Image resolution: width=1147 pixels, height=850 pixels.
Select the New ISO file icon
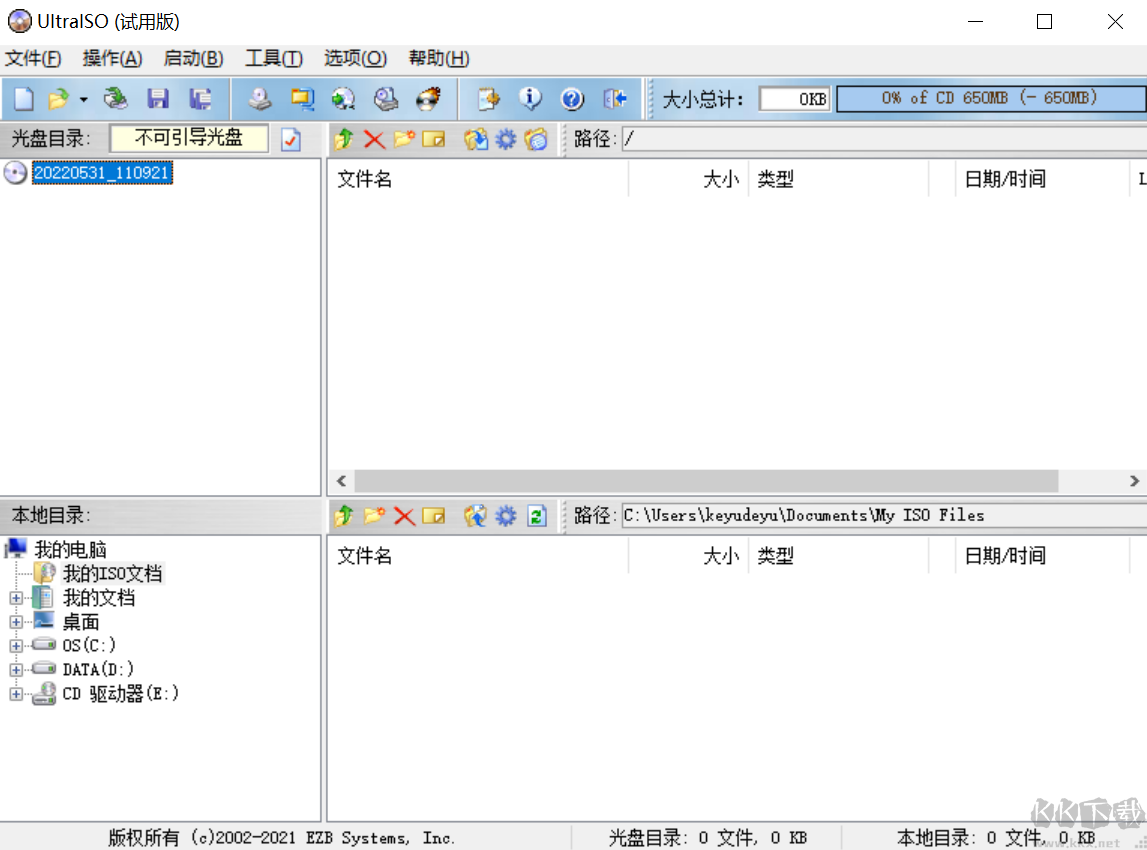(x=22, y=99)
